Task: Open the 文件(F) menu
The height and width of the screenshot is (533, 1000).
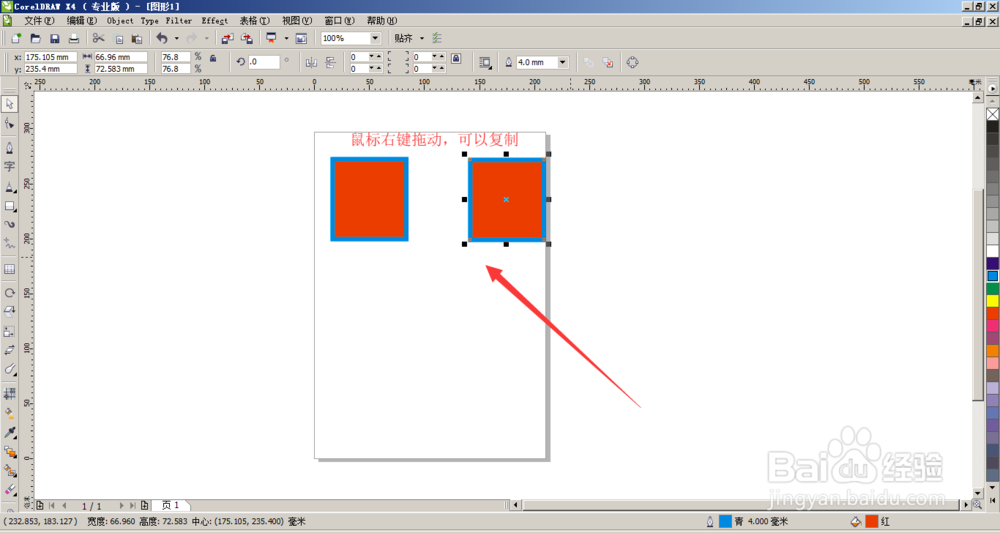Action: tap(40, 20)
